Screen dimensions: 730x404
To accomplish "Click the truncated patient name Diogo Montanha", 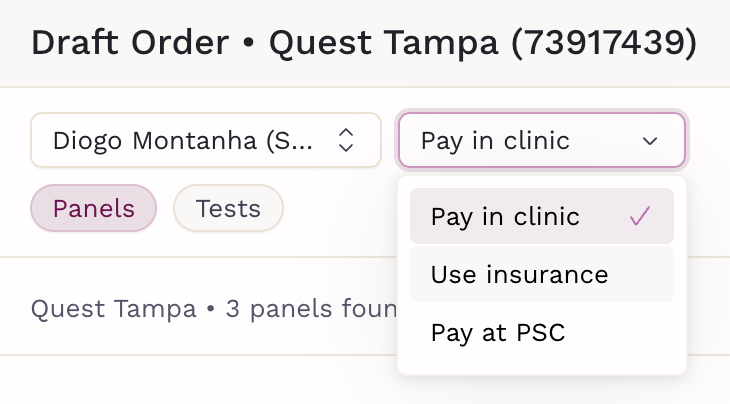I will coord(184,140).
